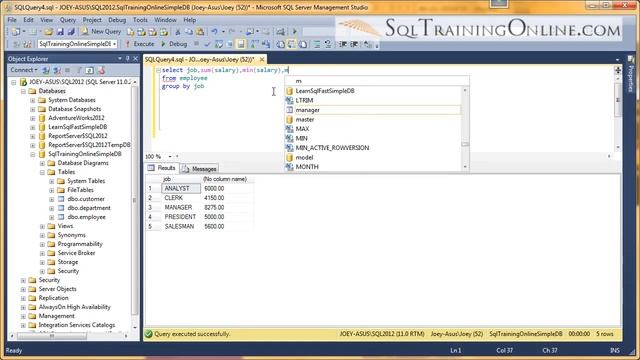This screenshot has height=360, width=640.
Task: Click the Parse checkmark icon
Action: [207, 44]
